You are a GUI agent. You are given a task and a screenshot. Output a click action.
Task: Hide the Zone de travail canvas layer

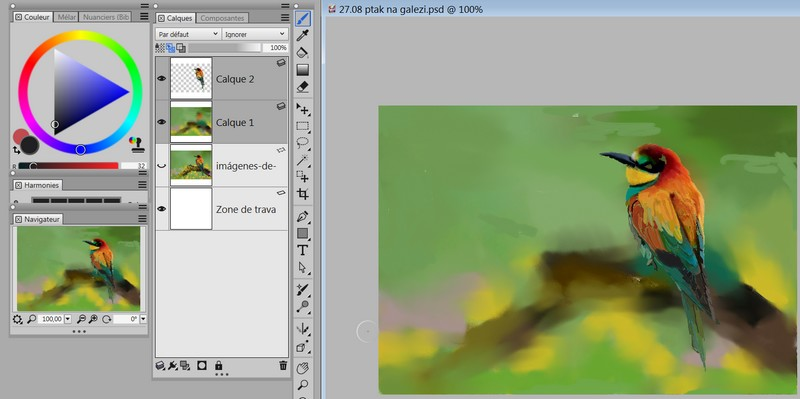pyautogui.click(x=162, y=209)
